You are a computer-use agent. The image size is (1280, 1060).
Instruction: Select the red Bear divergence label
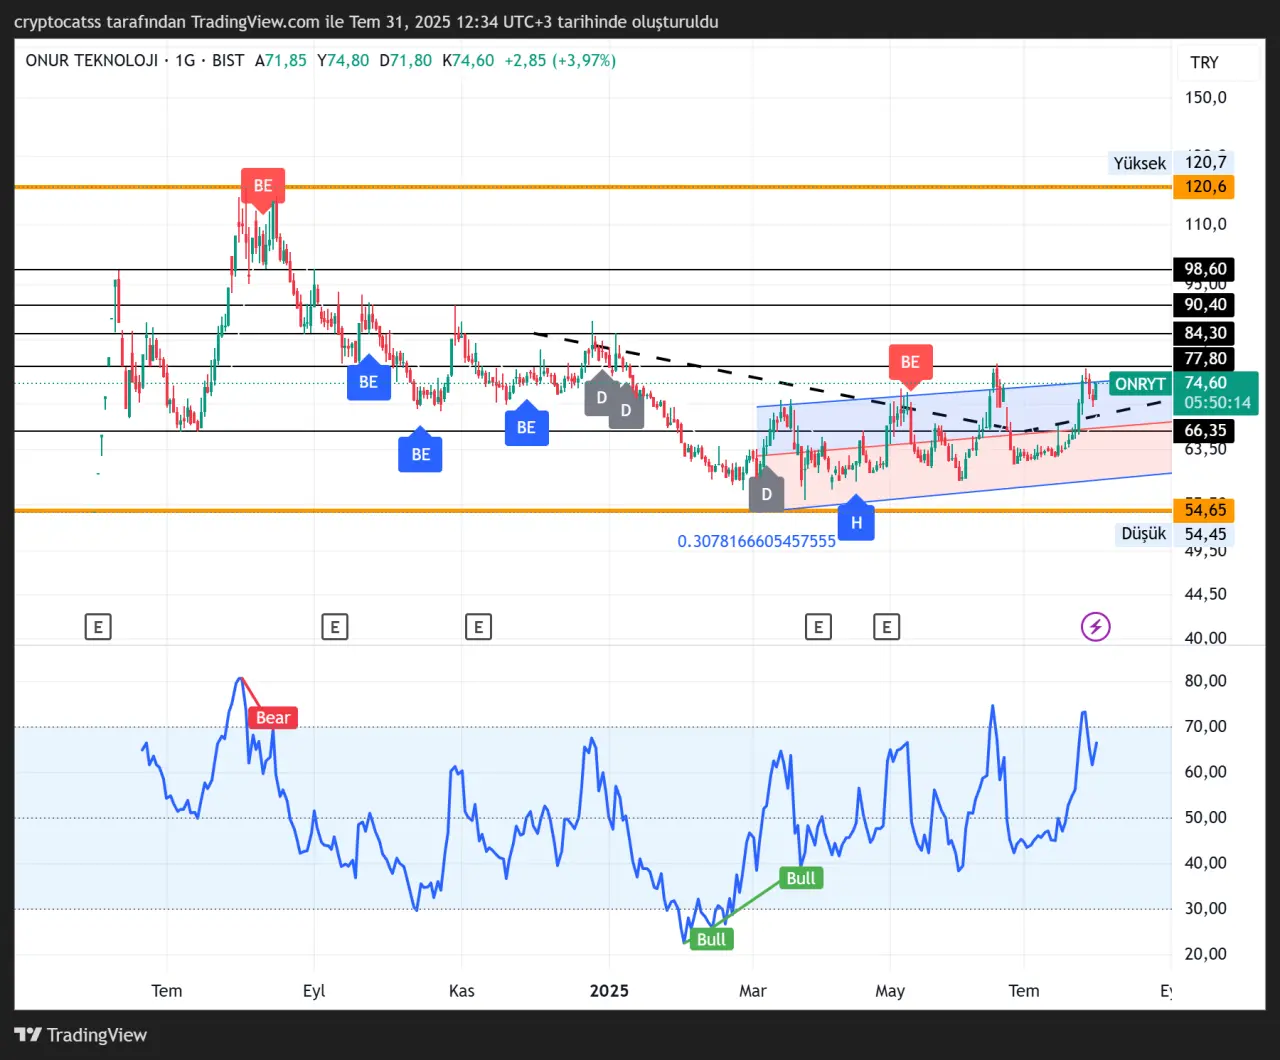pyautogui.click(x=273, y=717)
